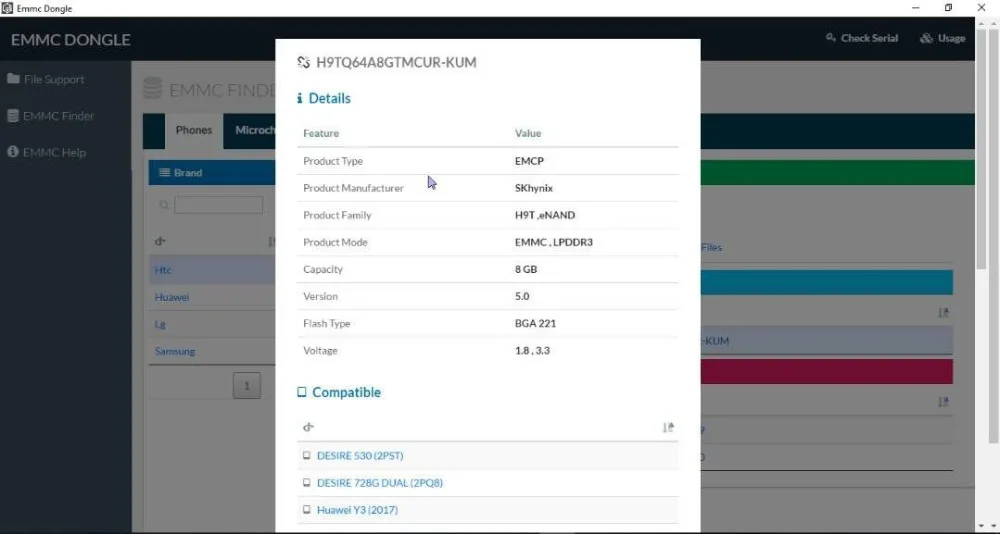Click the EMMC DONGLE header title

pyautogui.click(x=71, y=40)
